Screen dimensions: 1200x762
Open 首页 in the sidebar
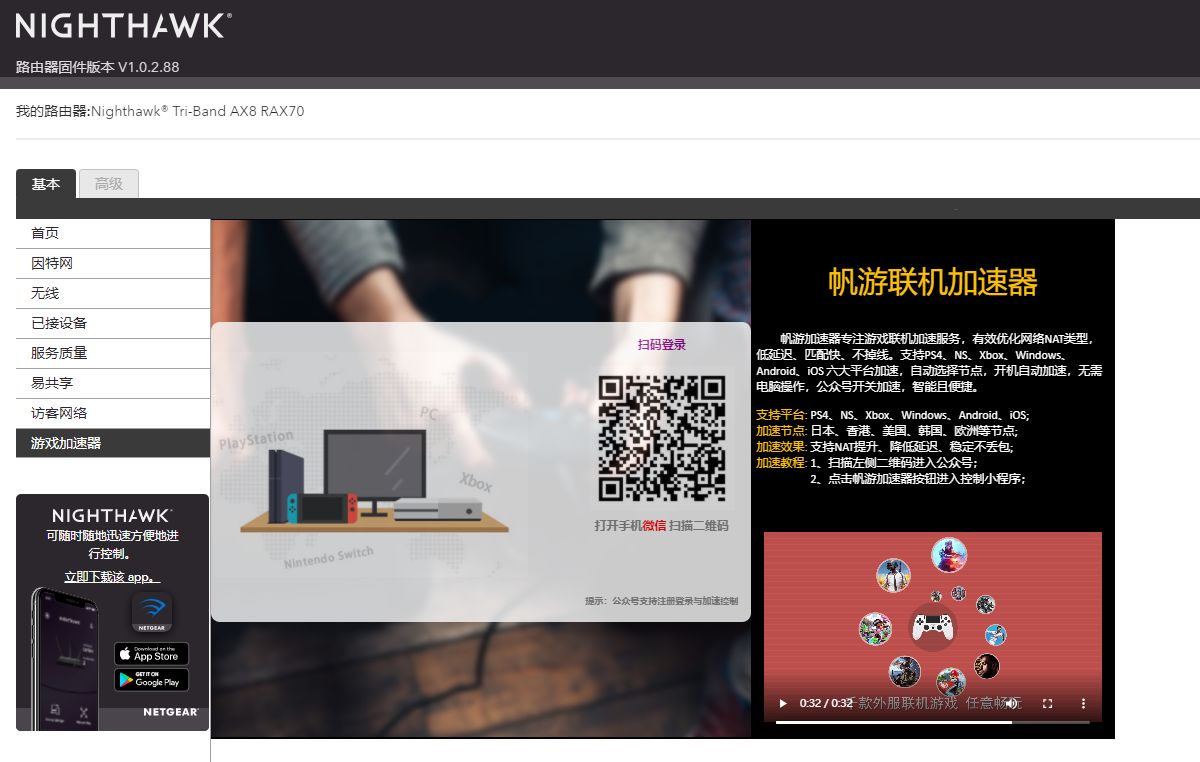click(x=113, y=233)
